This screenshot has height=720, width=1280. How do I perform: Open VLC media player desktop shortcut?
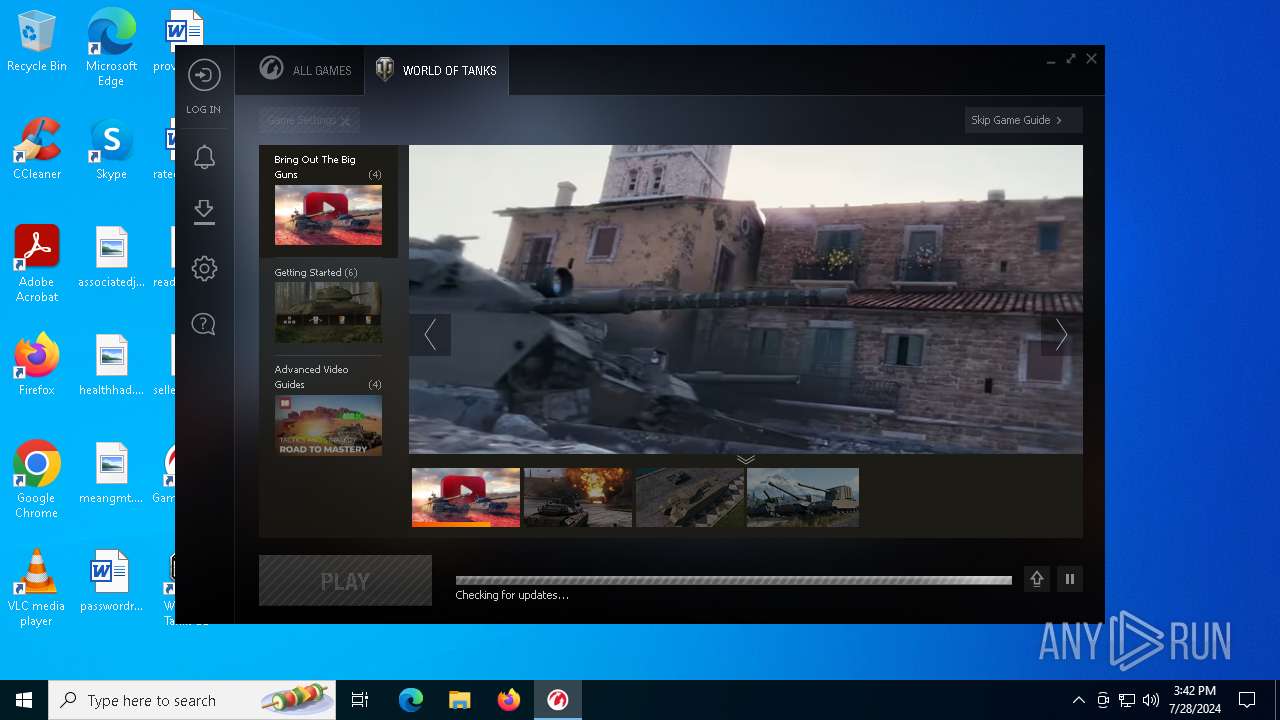(x=37, y=588)
